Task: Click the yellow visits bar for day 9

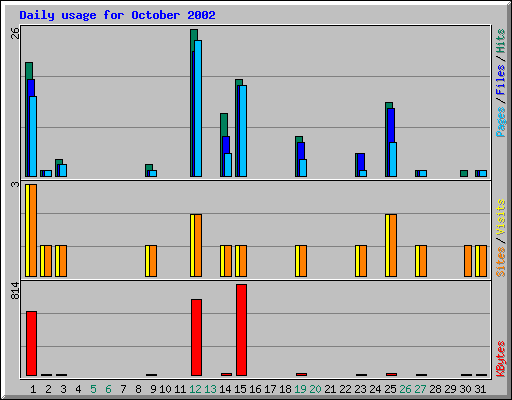Action: coord(147,261)
